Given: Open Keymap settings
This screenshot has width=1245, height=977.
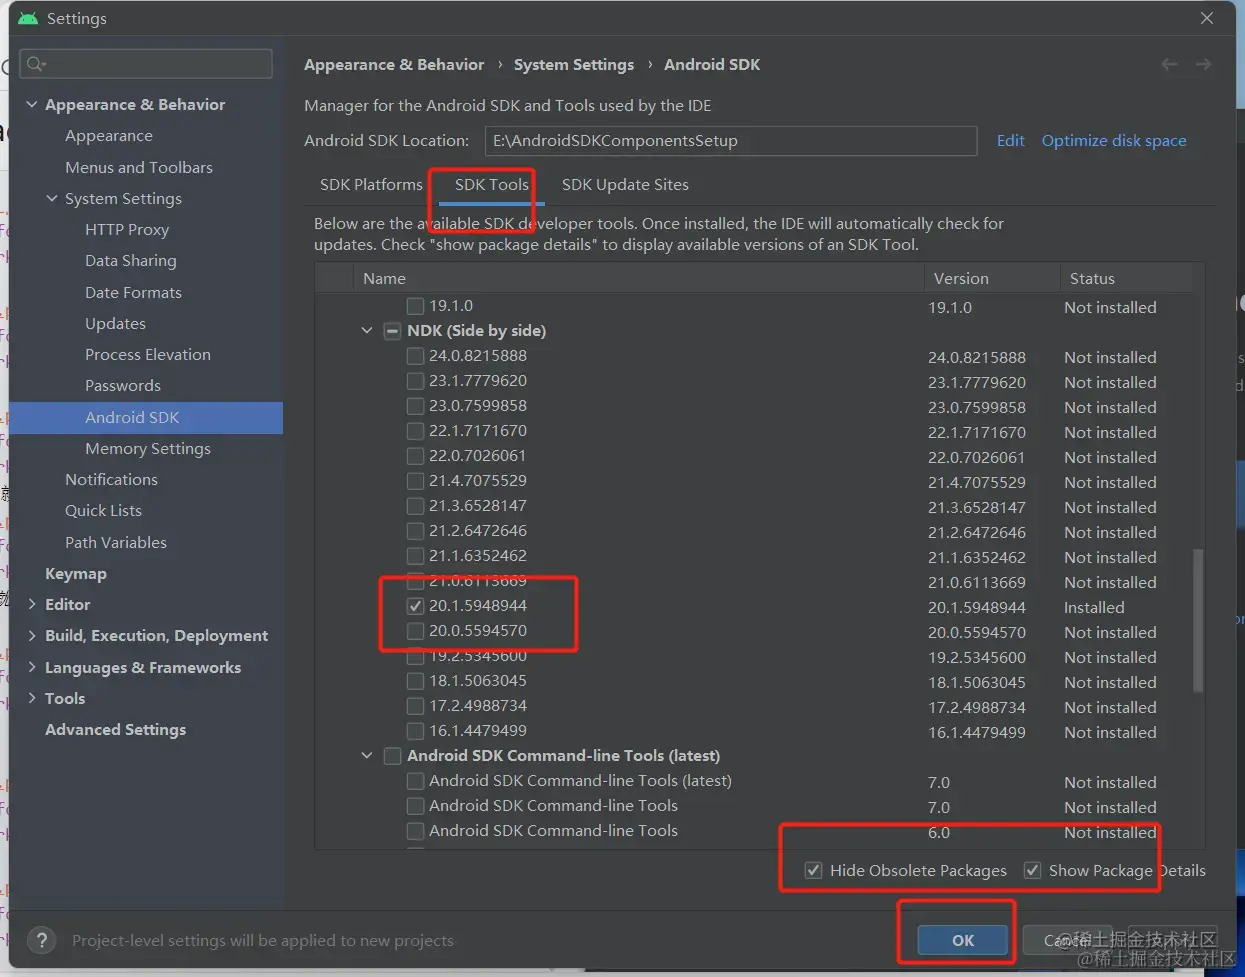Looking at the screenshot, I should [76, 573].
